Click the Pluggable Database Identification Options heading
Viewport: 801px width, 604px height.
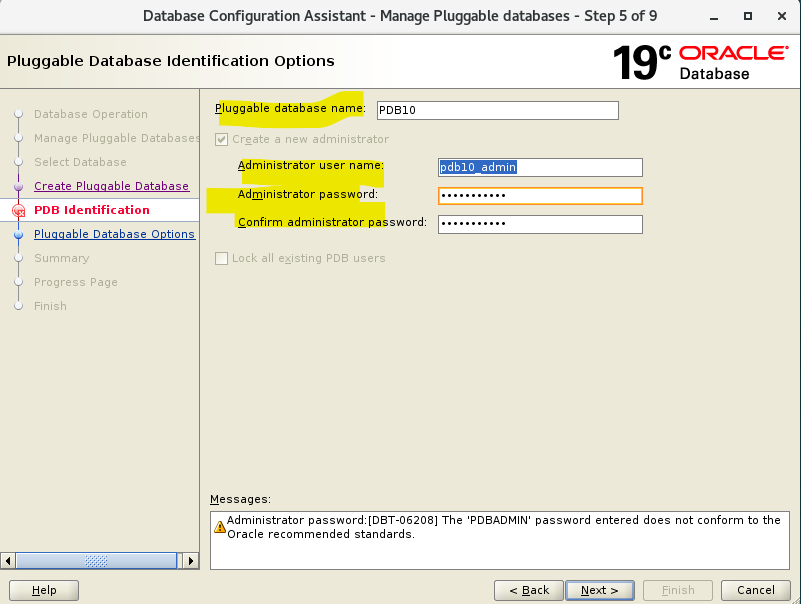(171, 61)
